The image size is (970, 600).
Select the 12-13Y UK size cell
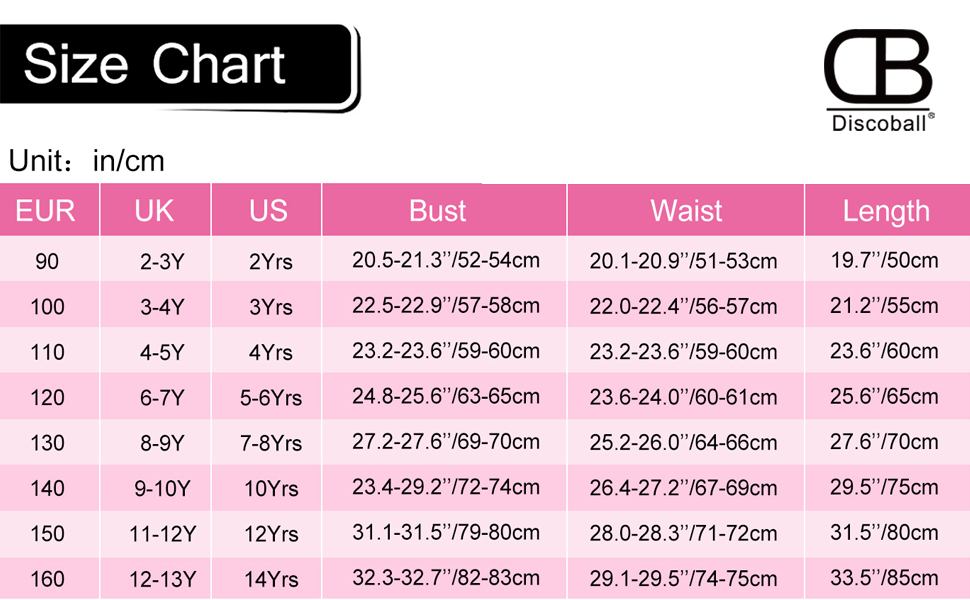pos(162,578)
